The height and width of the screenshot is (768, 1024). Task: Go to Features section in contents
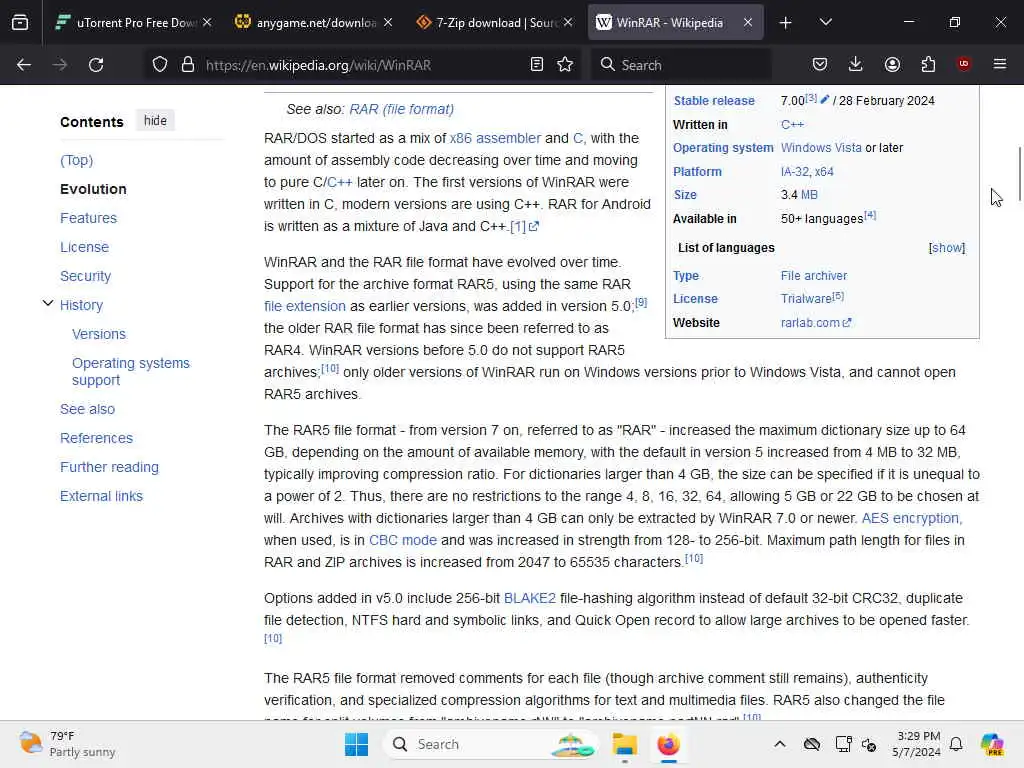(x=88, y=218)
